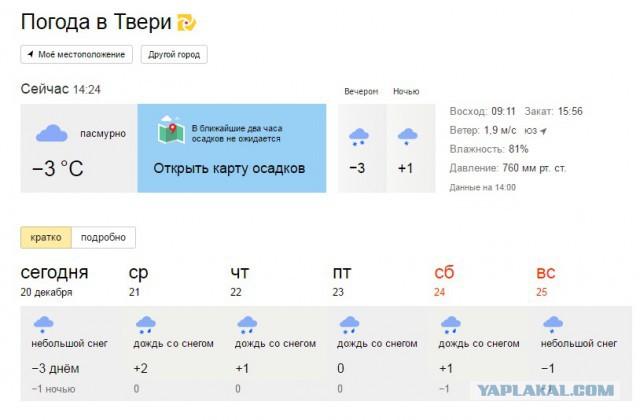Open the precipitation map icon with red pin
Screen dimensions: 640x420
tap(171, 130)
